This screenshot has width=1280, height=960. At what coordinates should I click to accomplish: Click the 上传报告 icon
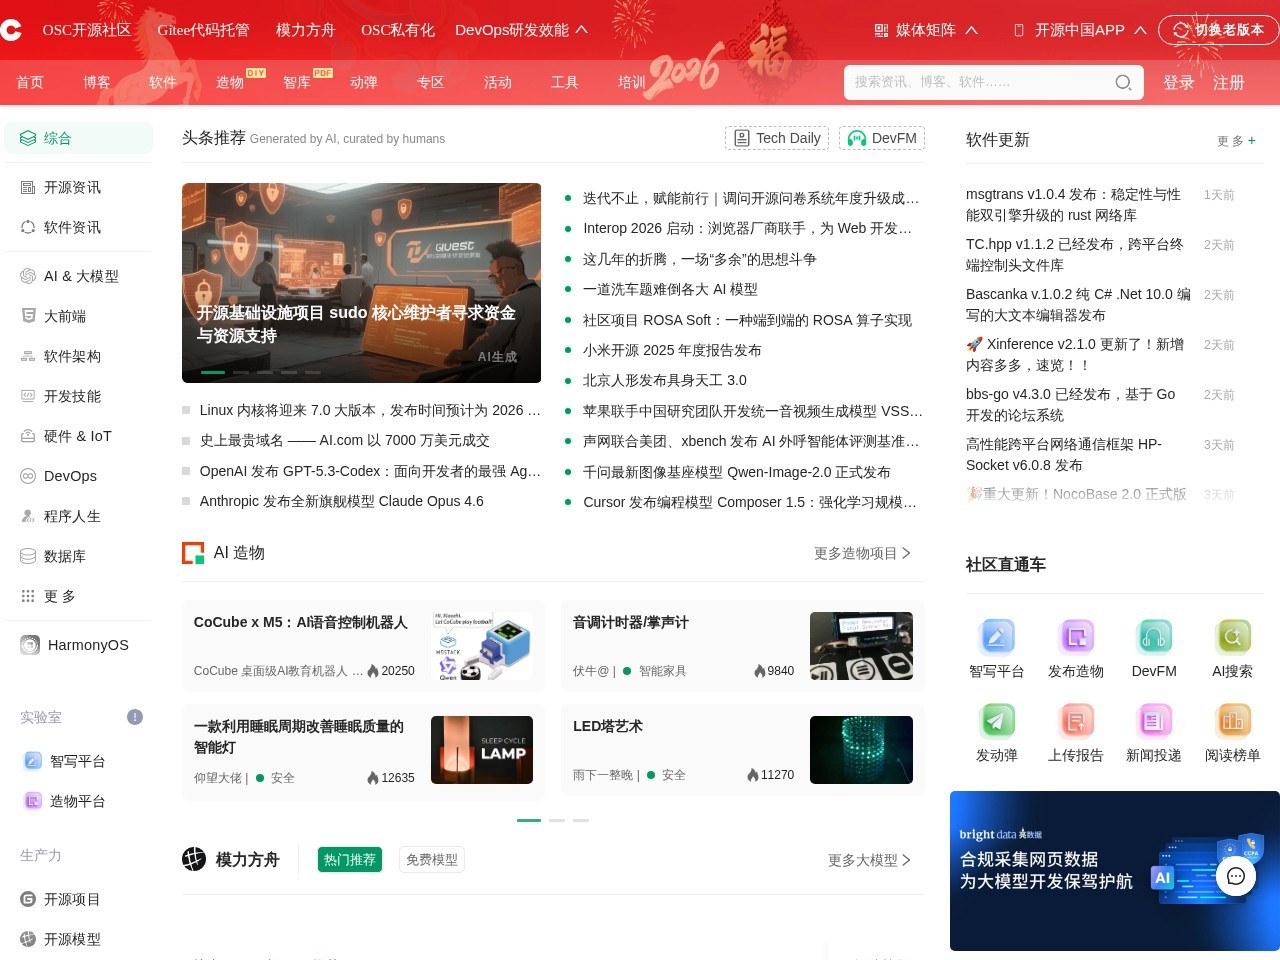[1076, 721]
